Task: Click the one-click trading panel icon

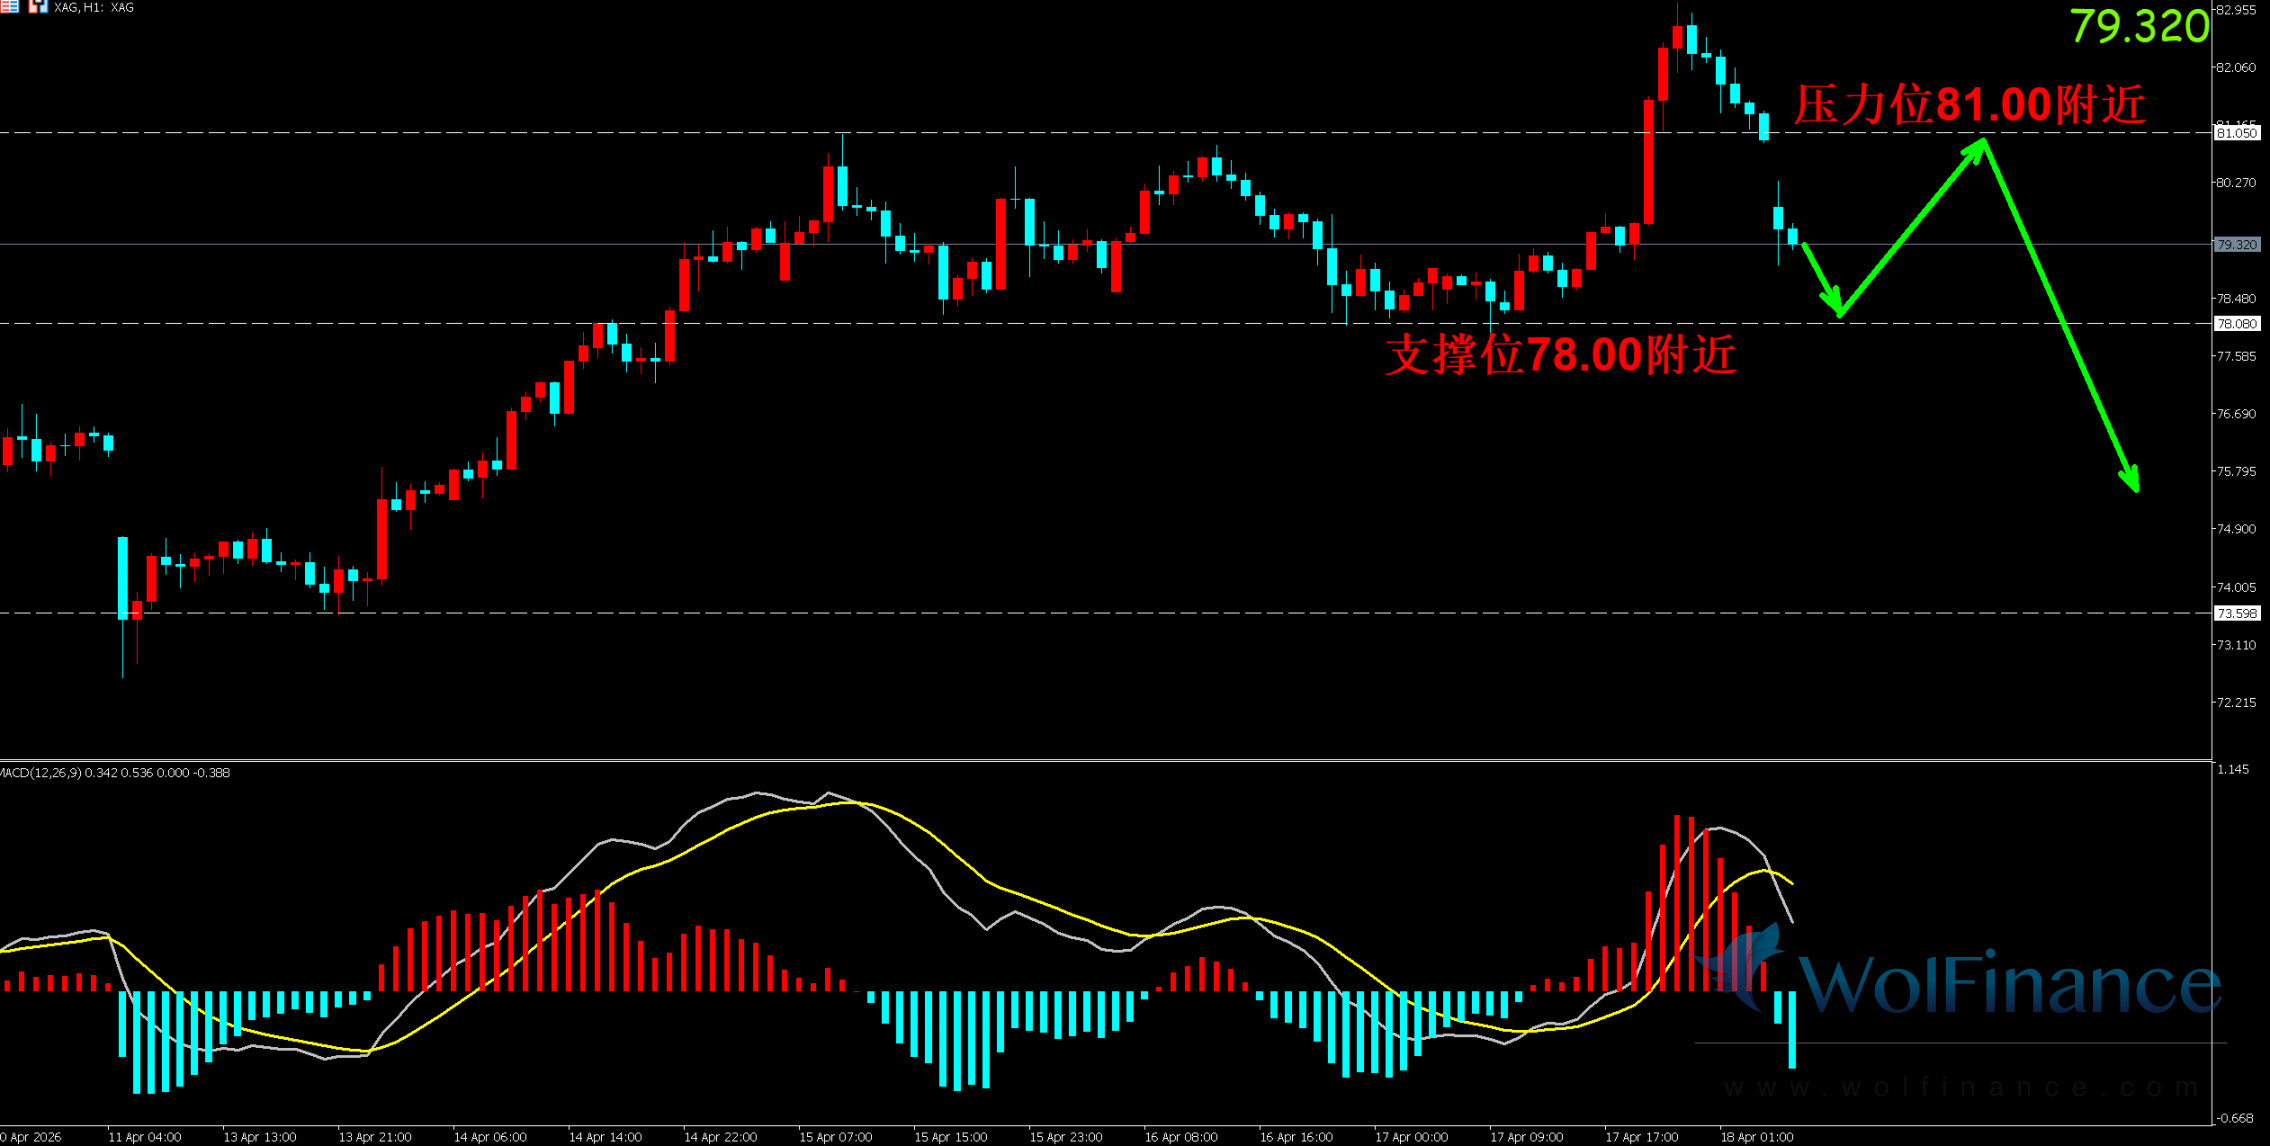Action: pyautogui.click(x=37, y=6)
